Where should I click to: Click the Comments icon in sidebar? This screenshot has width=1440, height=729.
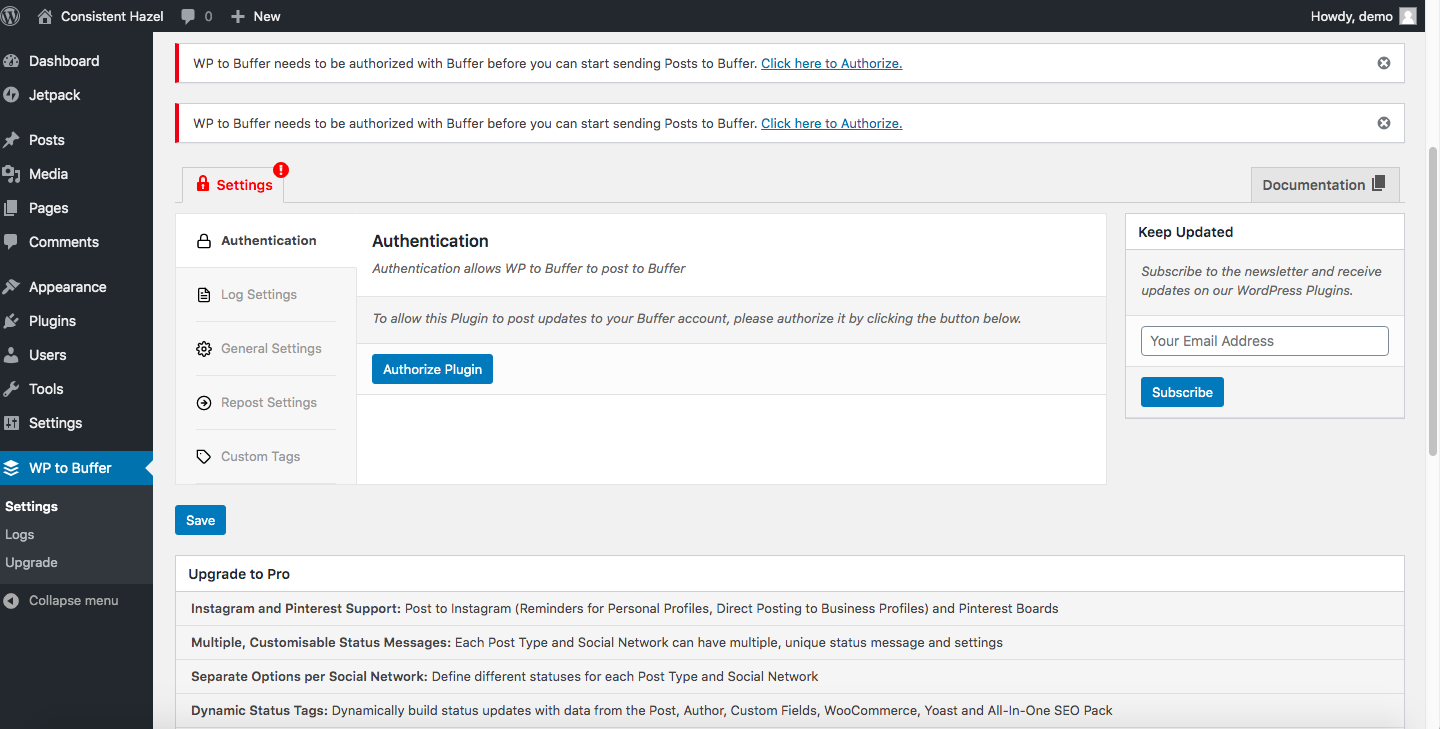click(x=11, y=242)
